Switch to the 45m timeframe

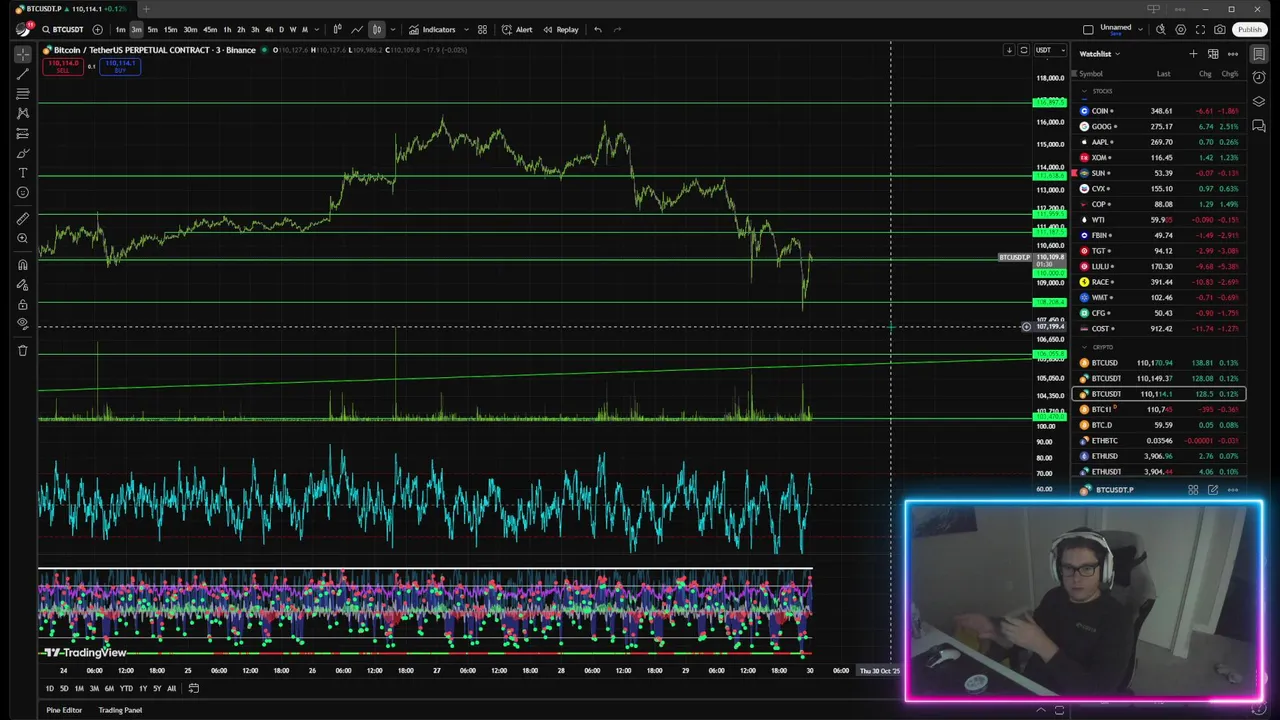click(x=210, y=29)
